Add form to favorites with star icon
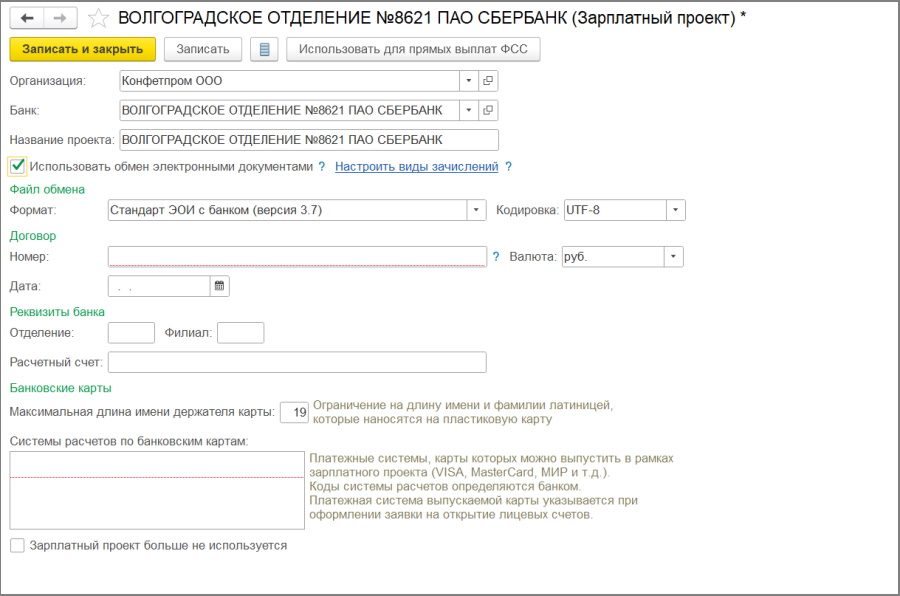Viewport: 900px width, 596px height. [98, 18]
